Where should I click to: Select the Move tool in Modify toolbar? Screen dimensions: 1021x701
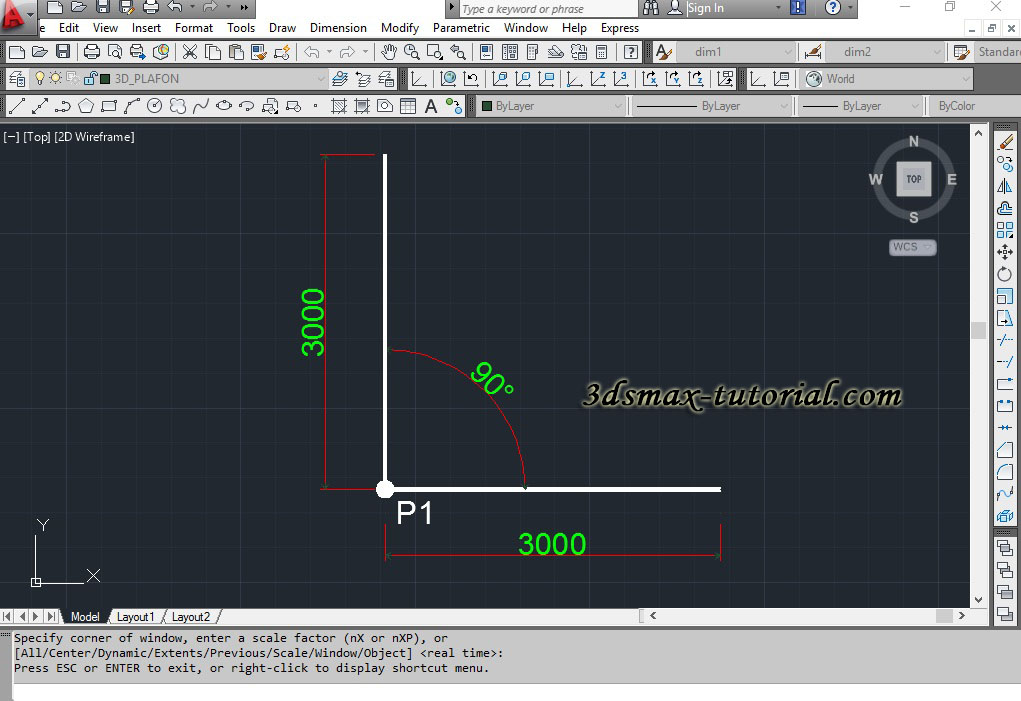pos(1005,252)
